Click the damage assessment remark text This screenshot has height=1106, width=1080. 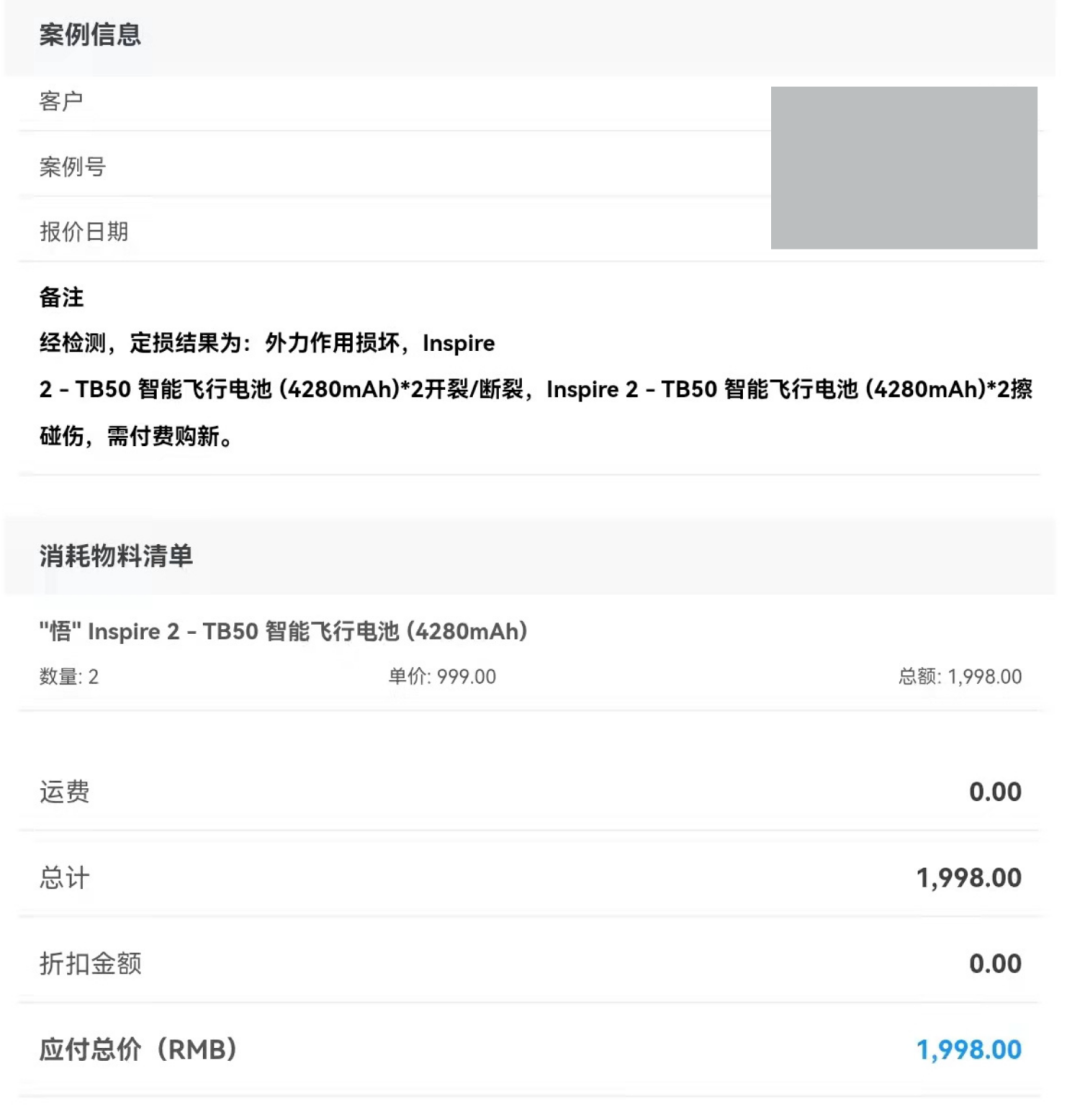[536, 389]
